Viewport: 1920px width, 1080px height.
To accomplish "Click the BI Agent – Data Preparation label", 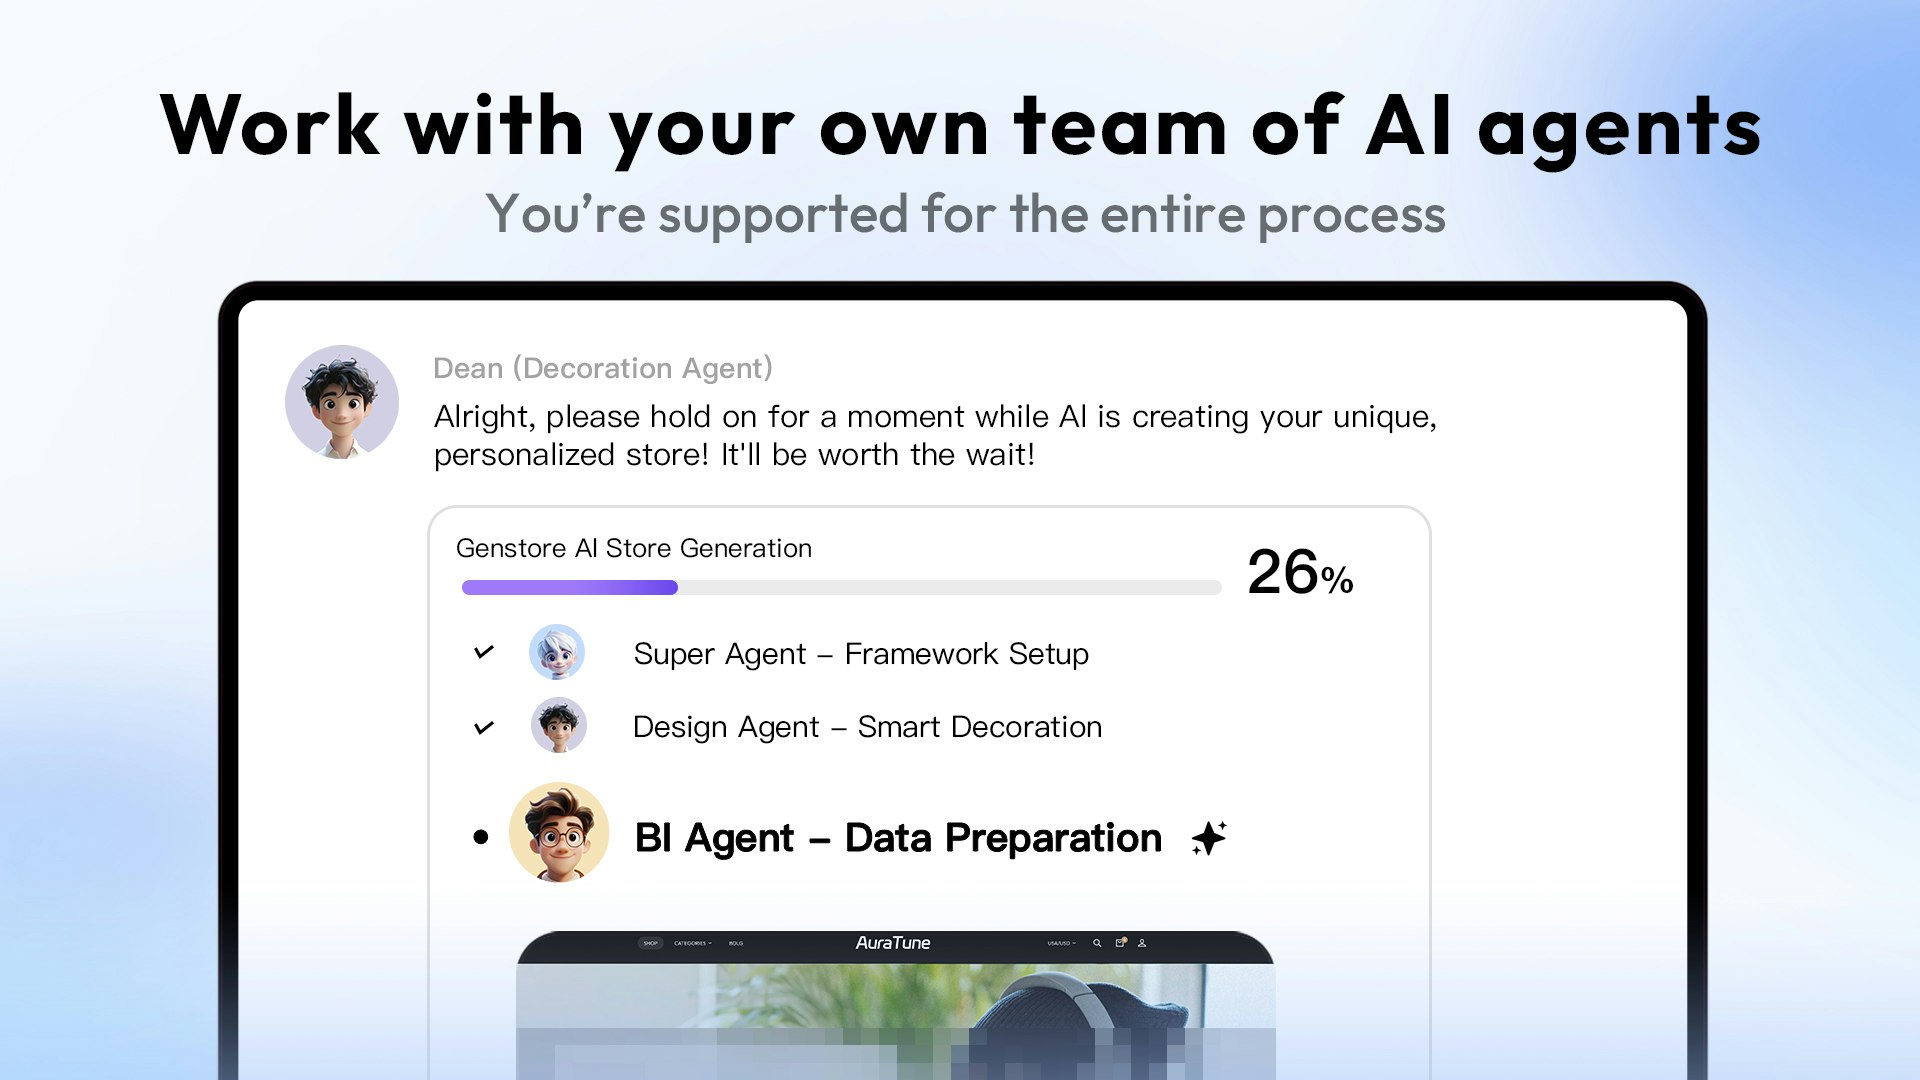I will (898, 838).
